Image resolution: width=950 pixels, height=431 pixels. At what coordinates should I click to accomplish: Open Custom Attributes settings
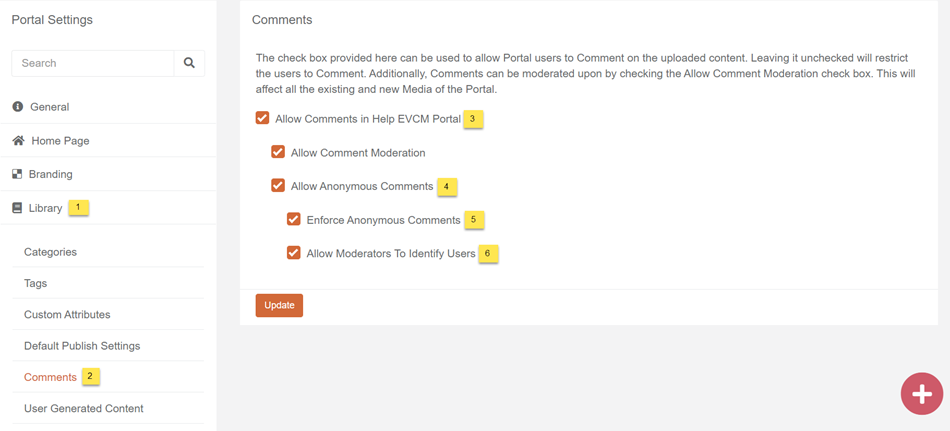click(67, 314)
